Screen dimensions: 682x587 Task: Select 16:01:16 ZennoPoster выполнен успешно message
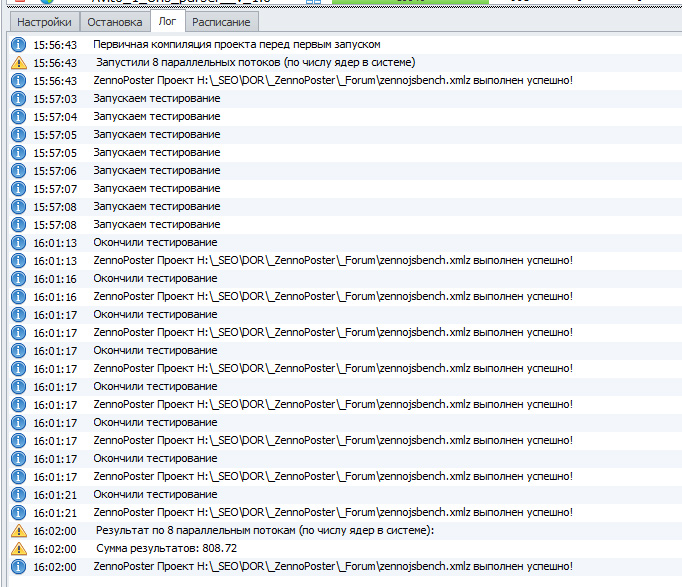[x=333, y=297]
